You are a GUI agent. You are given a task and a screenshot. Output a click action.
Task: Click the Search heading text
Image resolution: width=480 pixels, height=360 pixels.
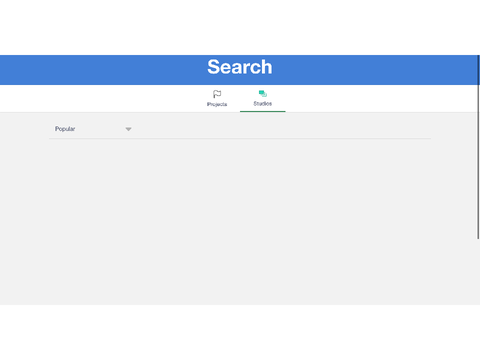(240, 67)
